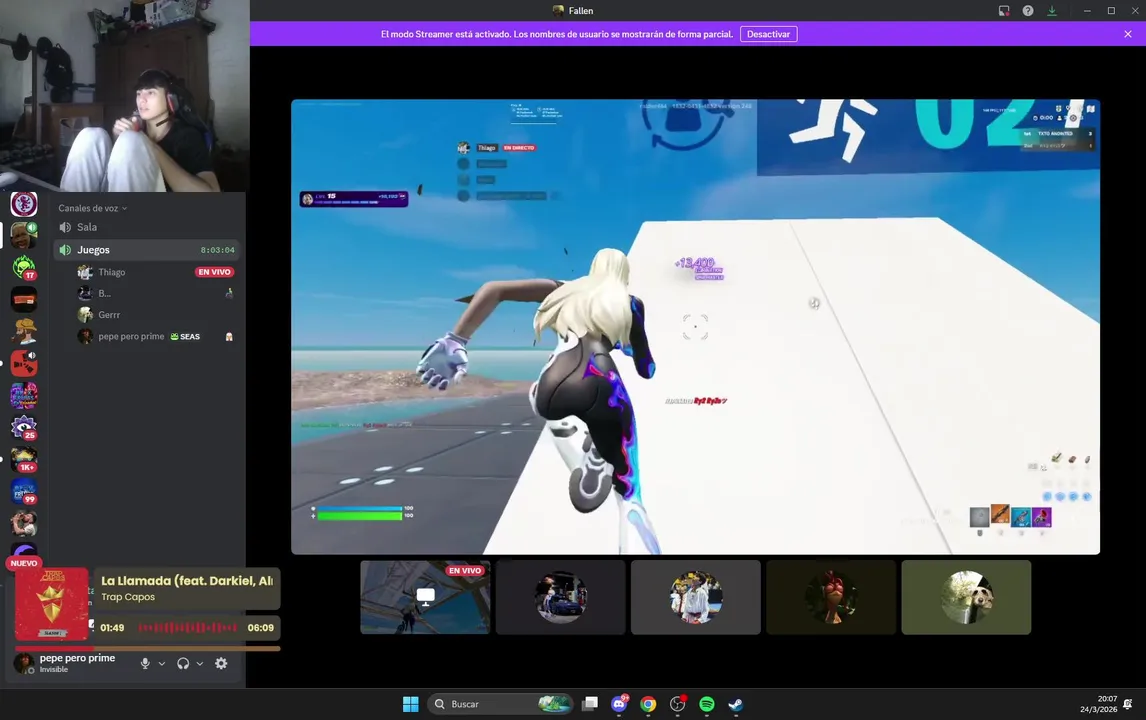Collapse the Canales de voz category
Viewport: 1146px width, 720px height.
pyautogui.click(x=93, y=208)
